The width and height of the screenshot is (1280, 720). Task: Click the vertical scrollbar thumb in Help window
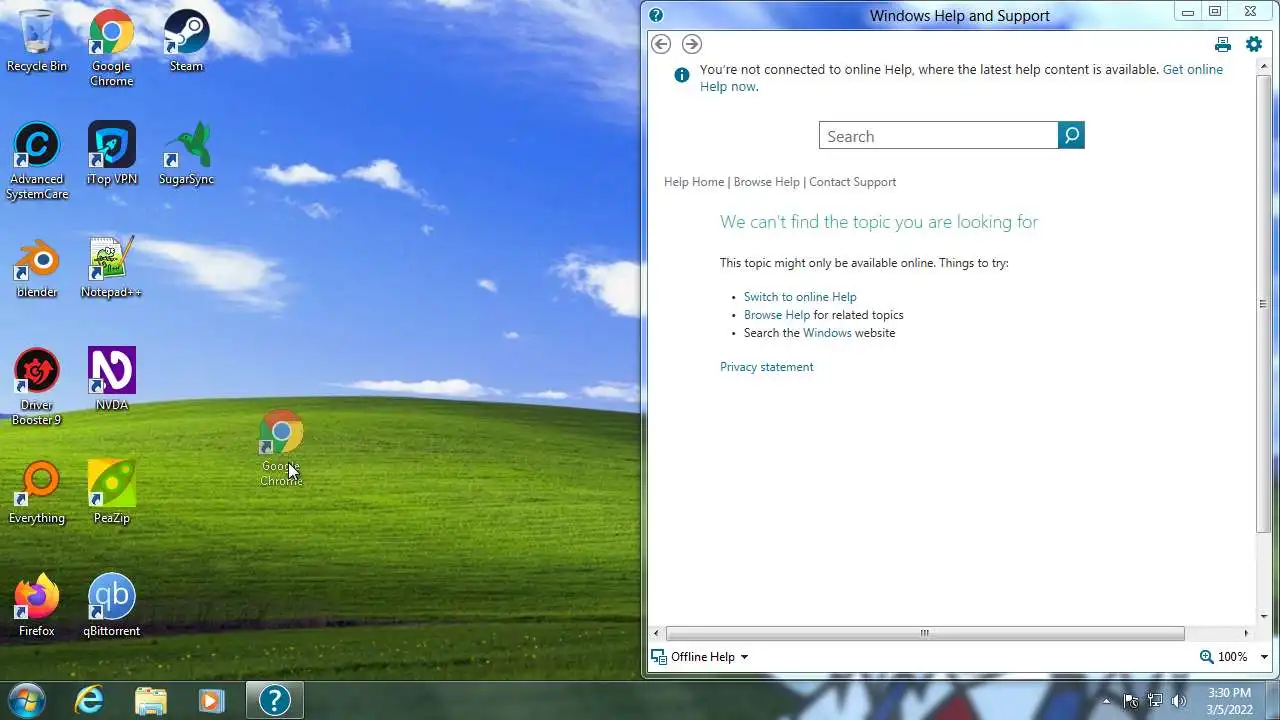tap(1263, 304)
